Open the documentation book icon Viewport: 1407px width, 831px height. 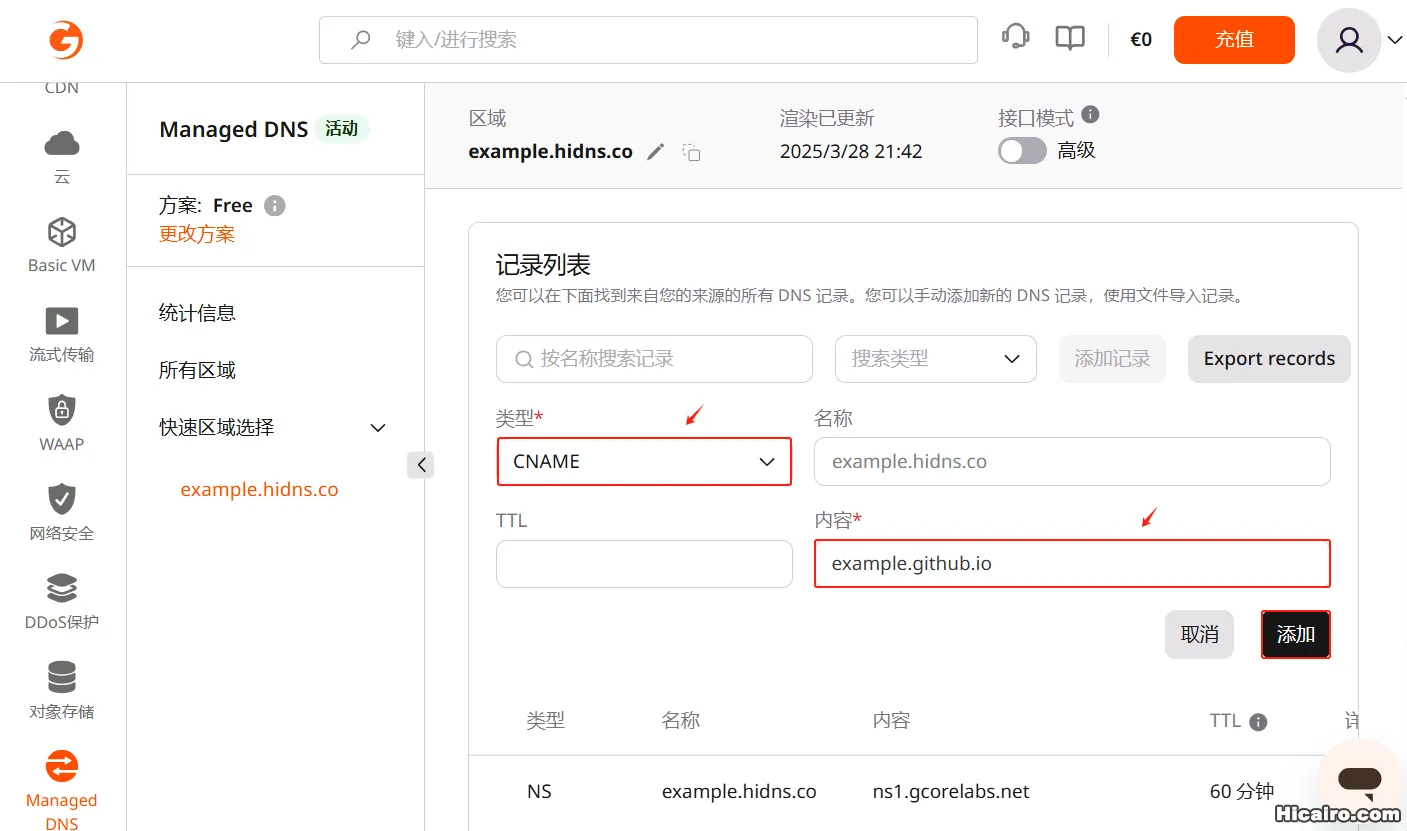pyautogui.click(x=1070, y=38)
